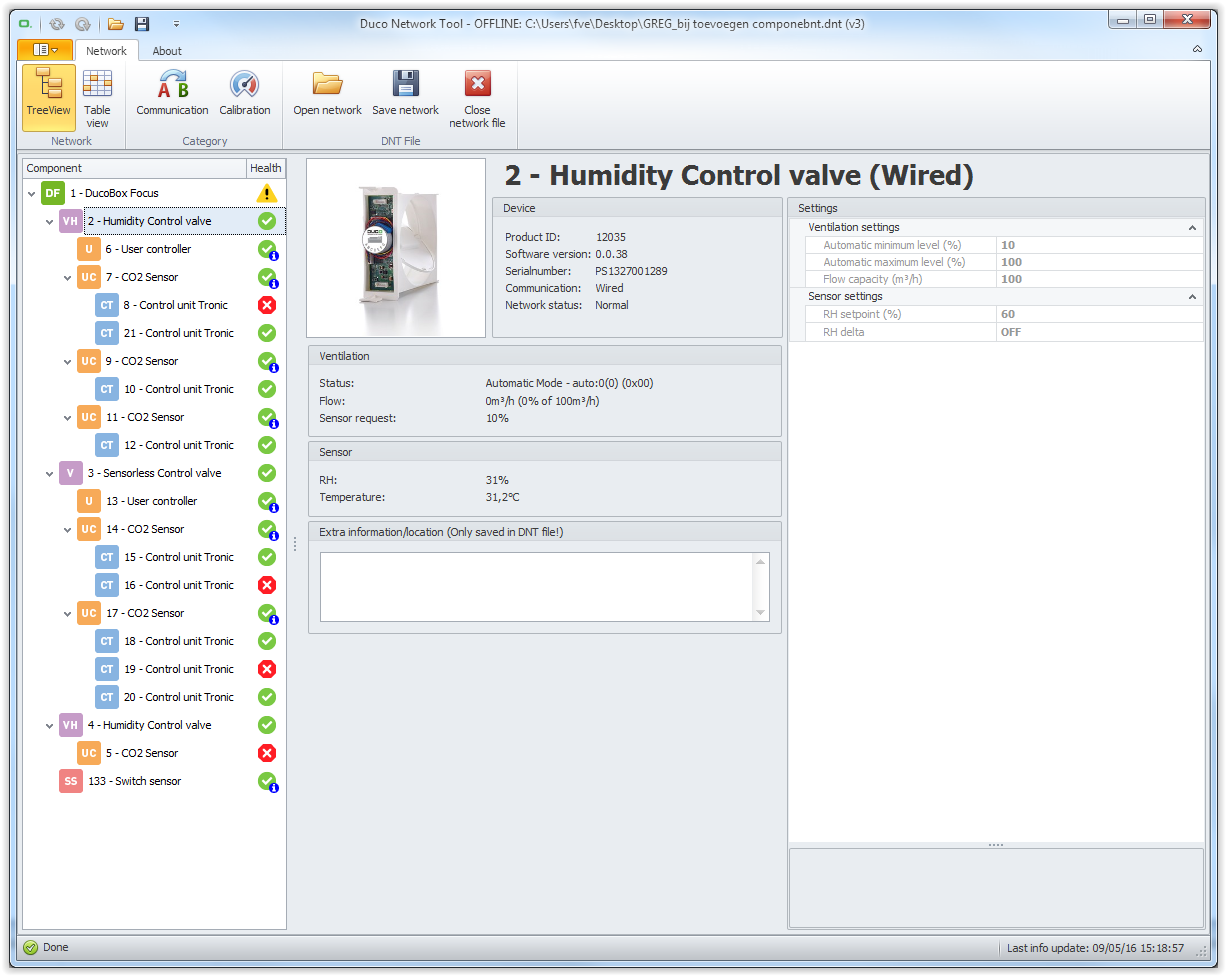
Task: Click the Flow capacity value 100
Action: click(x=1100, y=279)
